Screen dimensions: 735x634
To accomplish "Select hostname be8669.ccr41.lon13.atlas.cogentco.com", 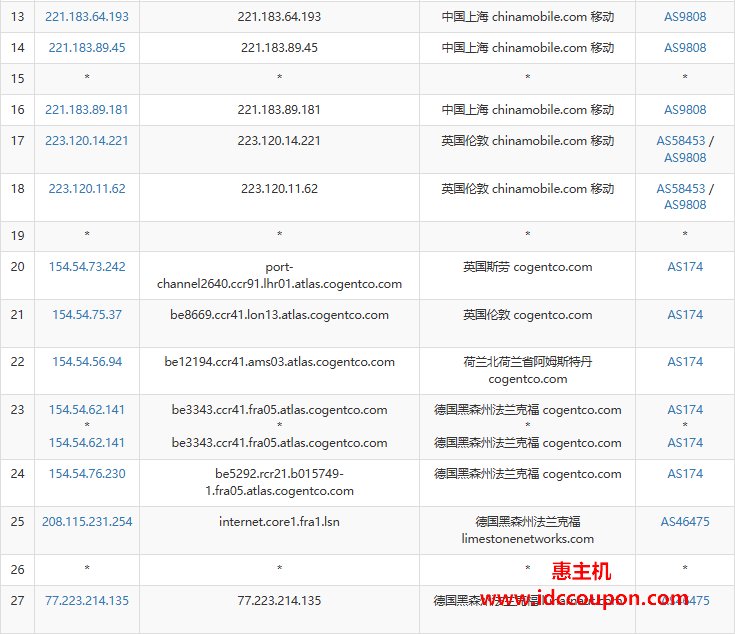I will 279,315.
